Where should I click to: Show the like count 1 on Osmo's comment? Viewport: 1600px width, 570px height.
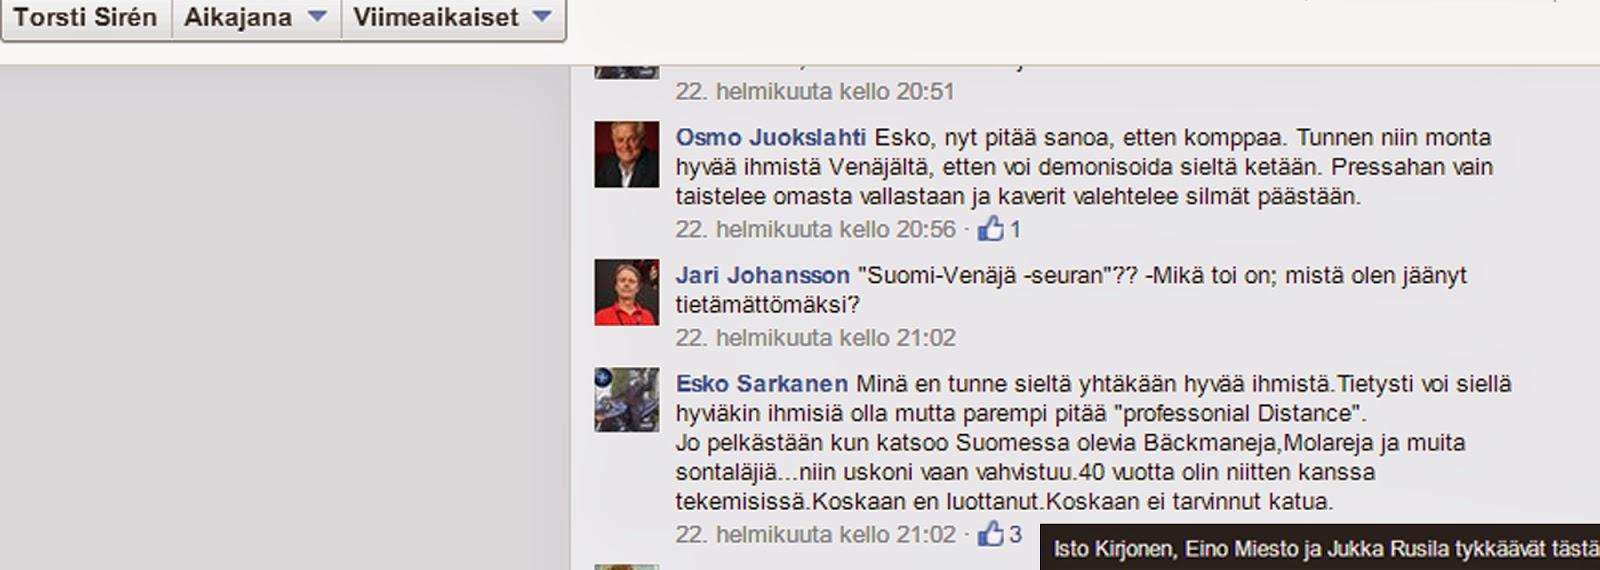coord(1015,229)
